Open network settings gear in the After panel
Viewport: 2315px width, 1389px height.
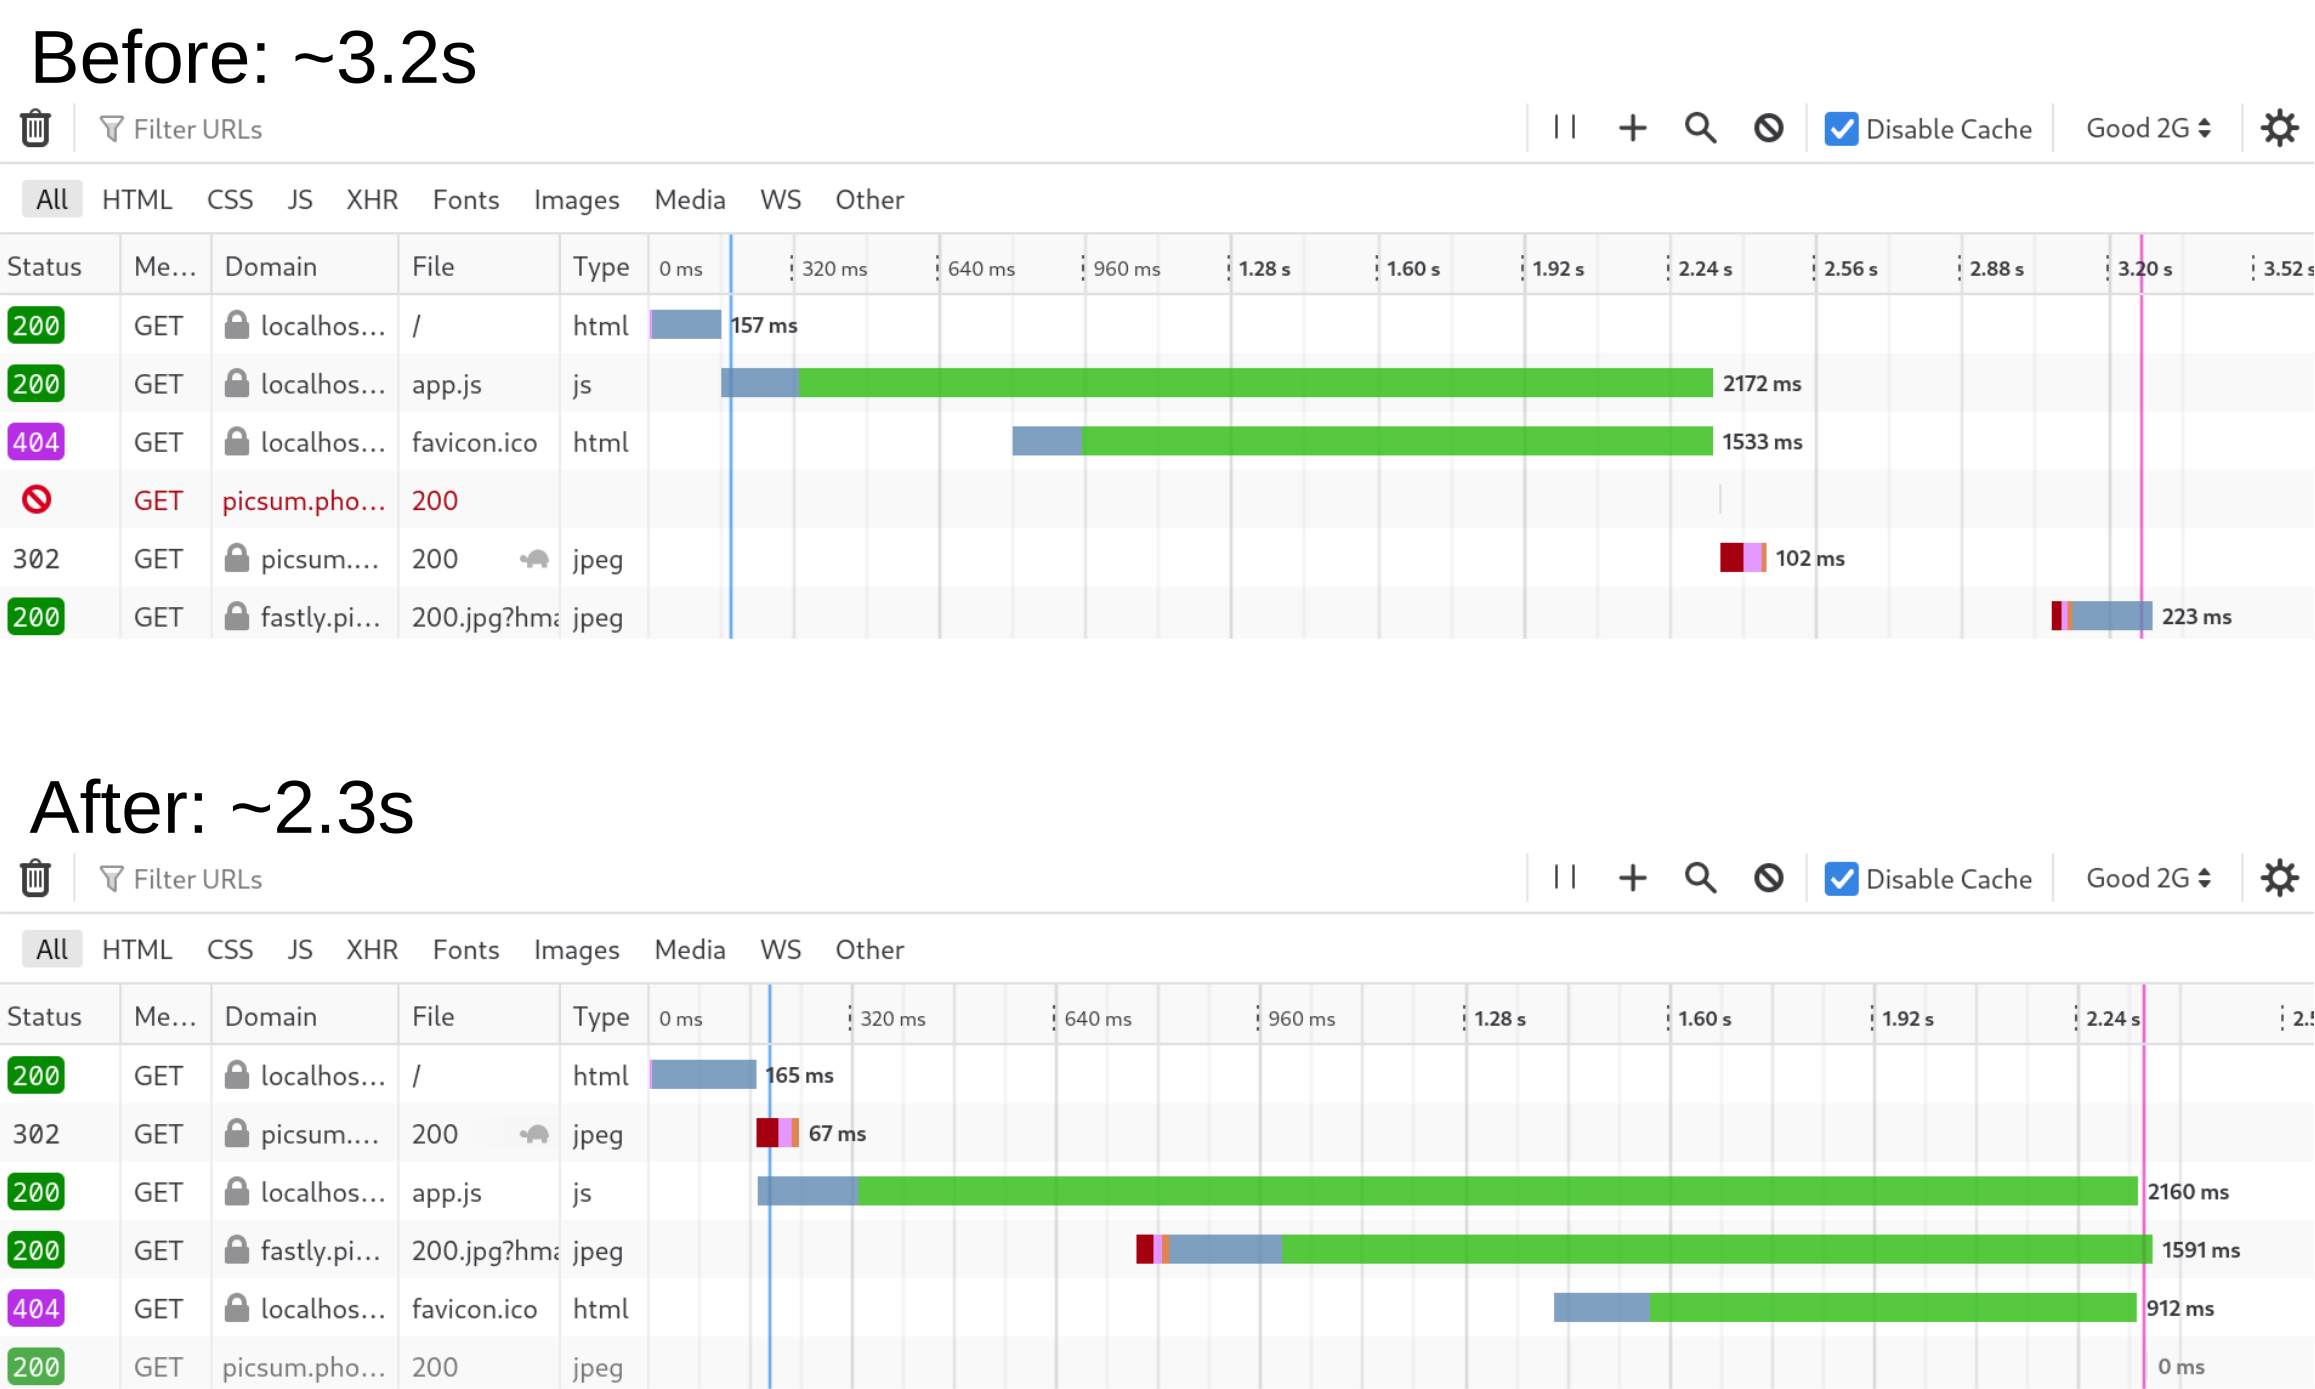coord(2279,878)
